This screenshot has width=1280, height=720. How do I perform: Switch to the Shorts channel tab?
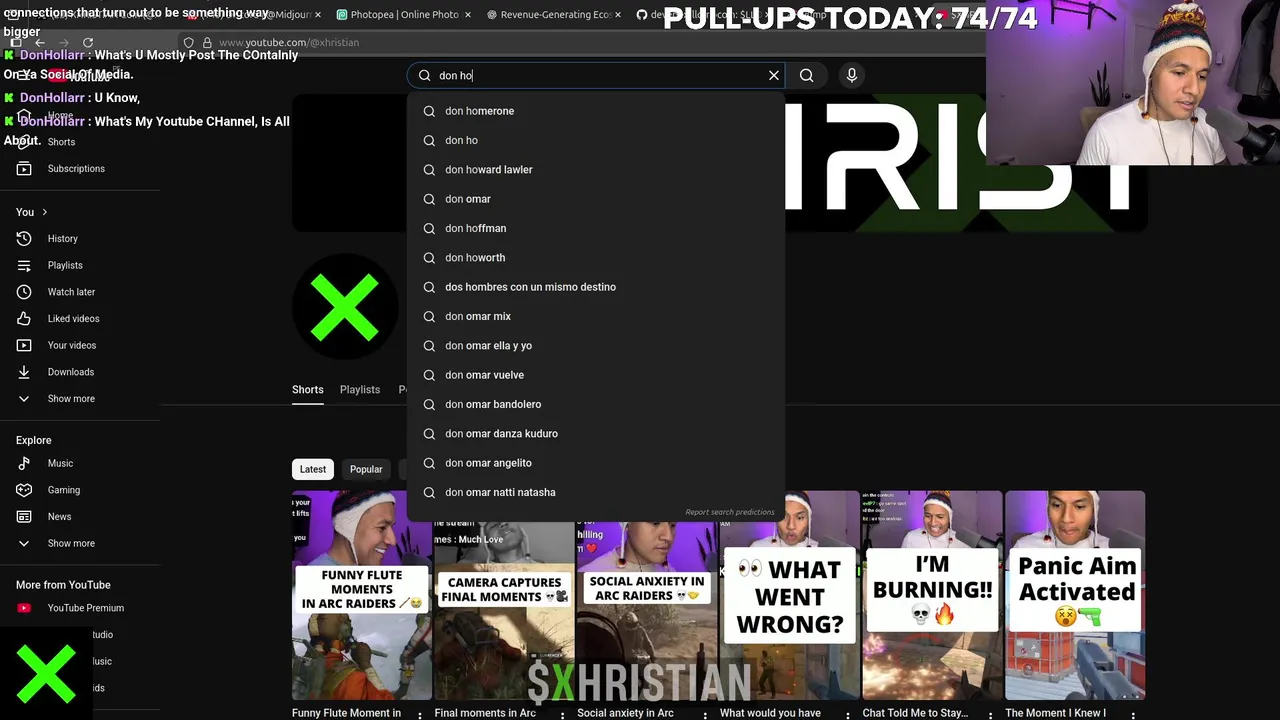point(307,389)
